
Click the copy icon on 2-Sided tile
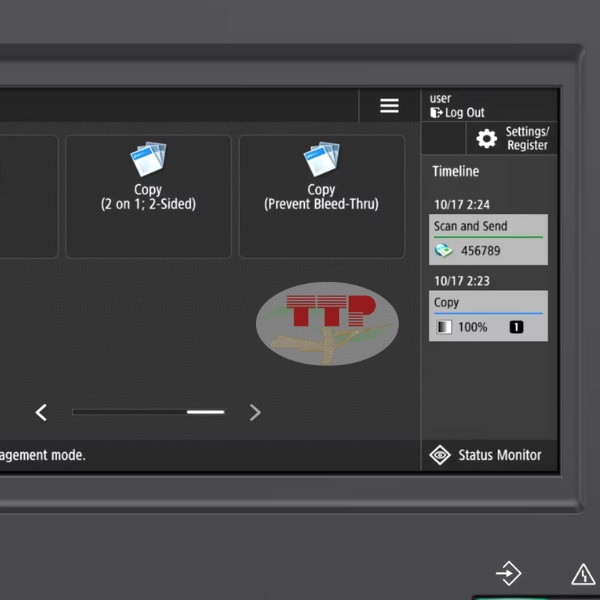(x=148, y=159)
